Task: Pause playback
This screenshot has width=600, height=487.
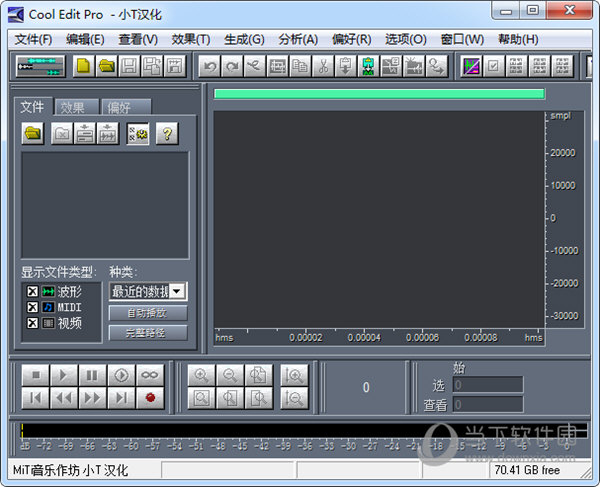Action: pos(92,375)
